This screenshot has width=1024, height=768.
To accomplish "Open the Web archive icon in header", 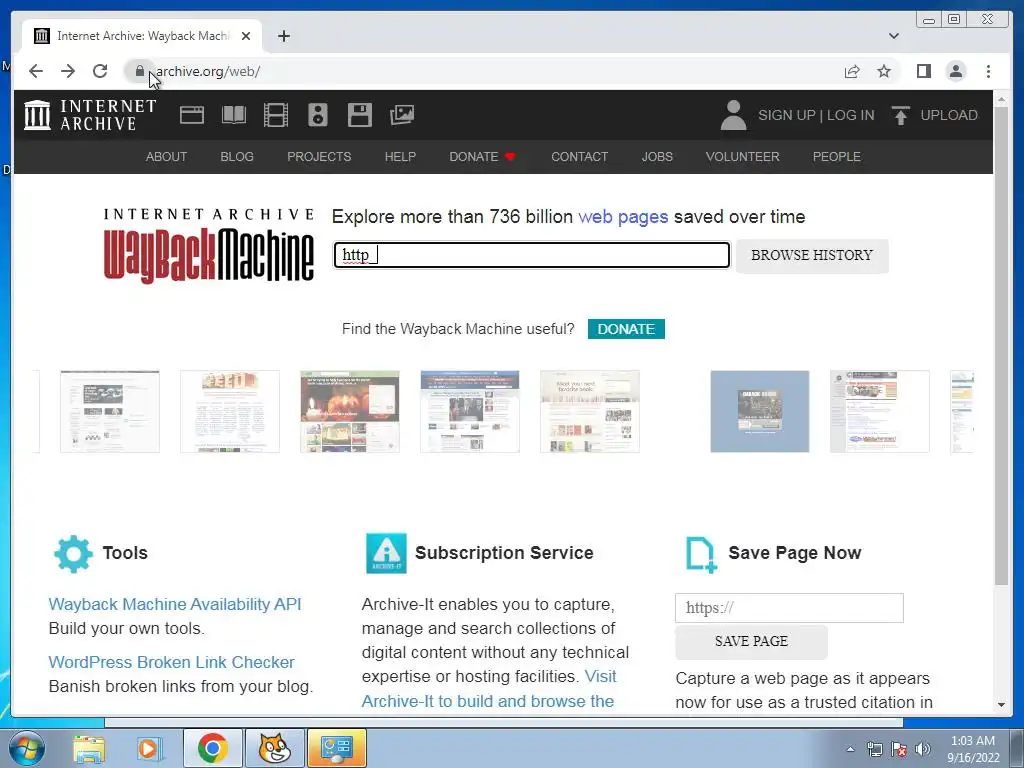I will pos(192,115).
